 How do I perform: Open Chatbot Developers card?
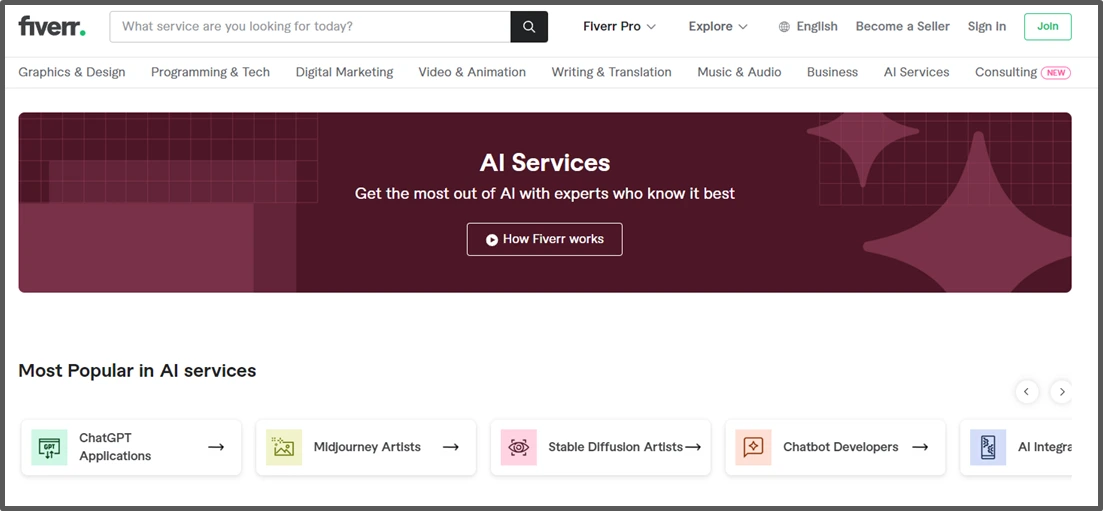836,447
